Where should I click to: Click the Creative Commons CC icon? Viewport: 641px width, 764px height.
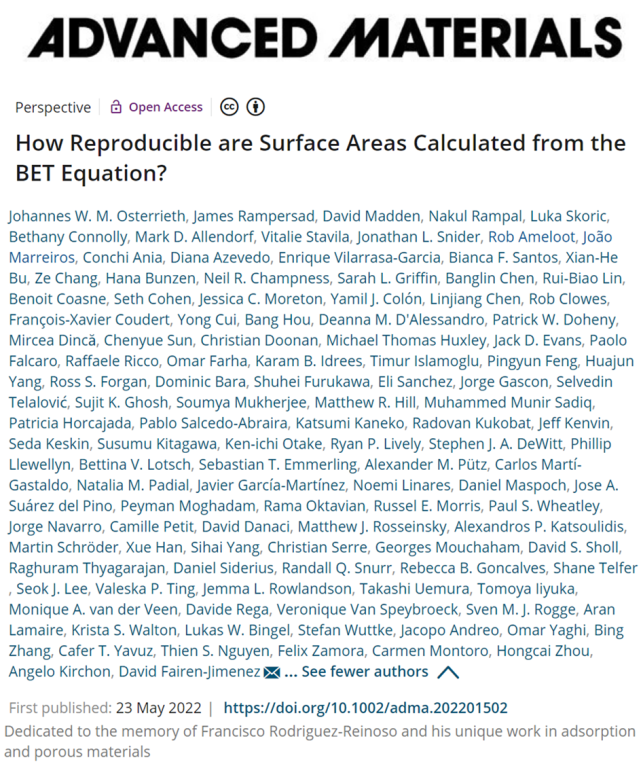click(x=228, y=107)
